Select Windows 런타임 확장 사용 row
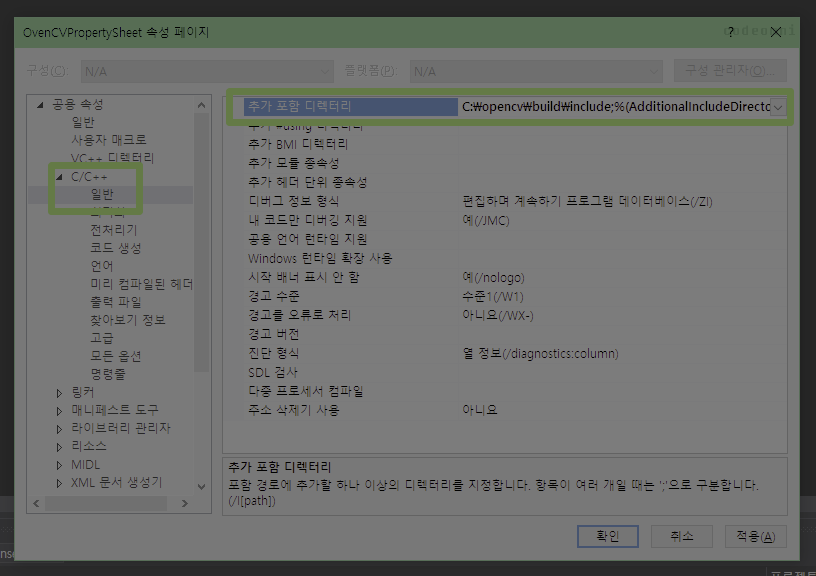 (x=320, y=258)
